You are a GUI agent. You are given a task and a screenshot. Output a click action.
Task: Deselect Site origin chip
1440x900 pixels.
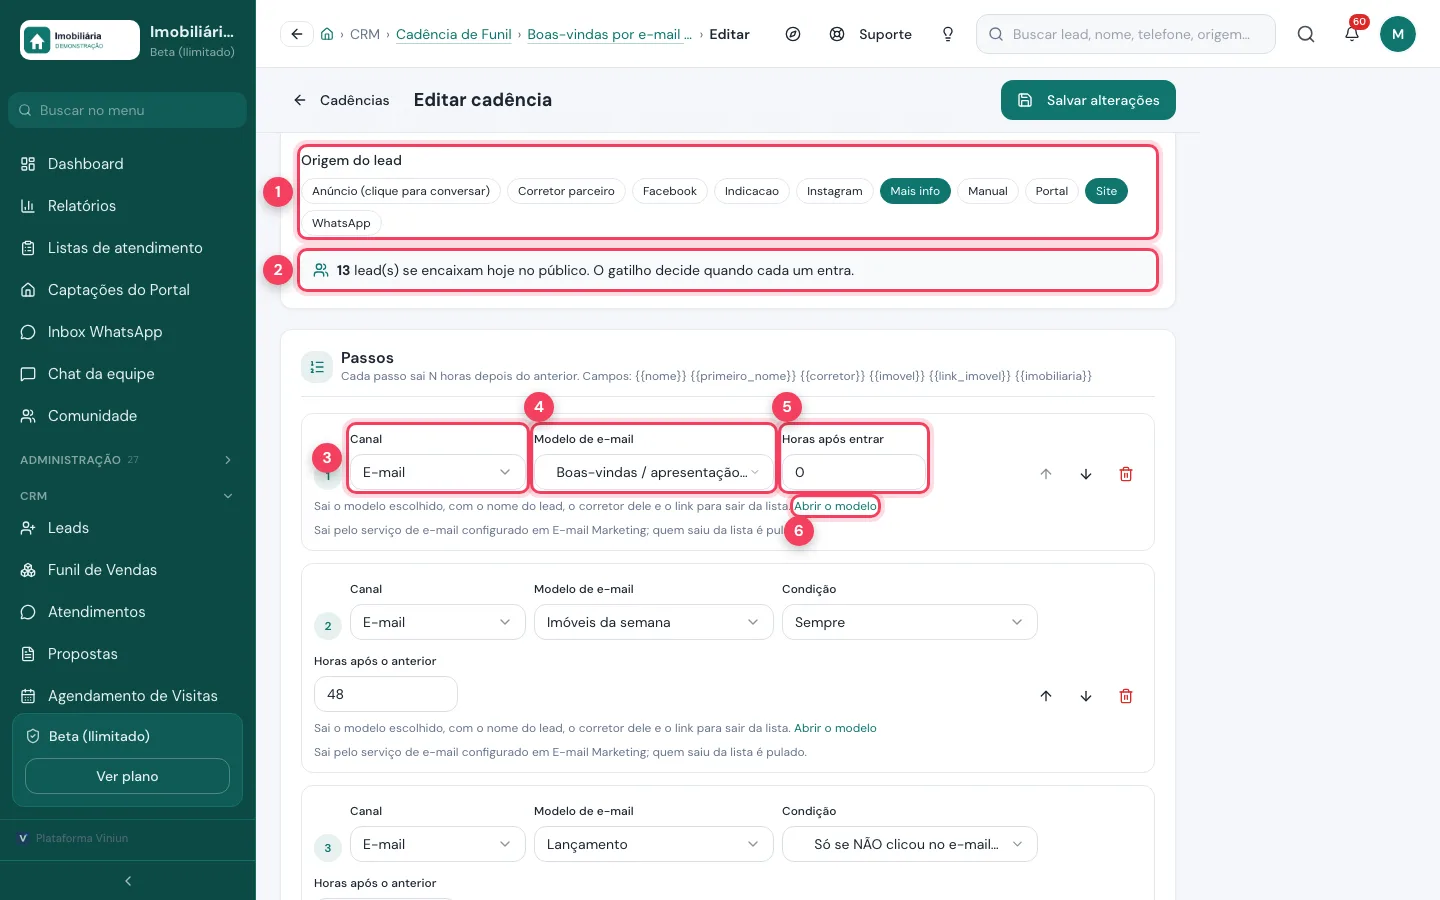pyautogui.click(x=1106, y=191)
